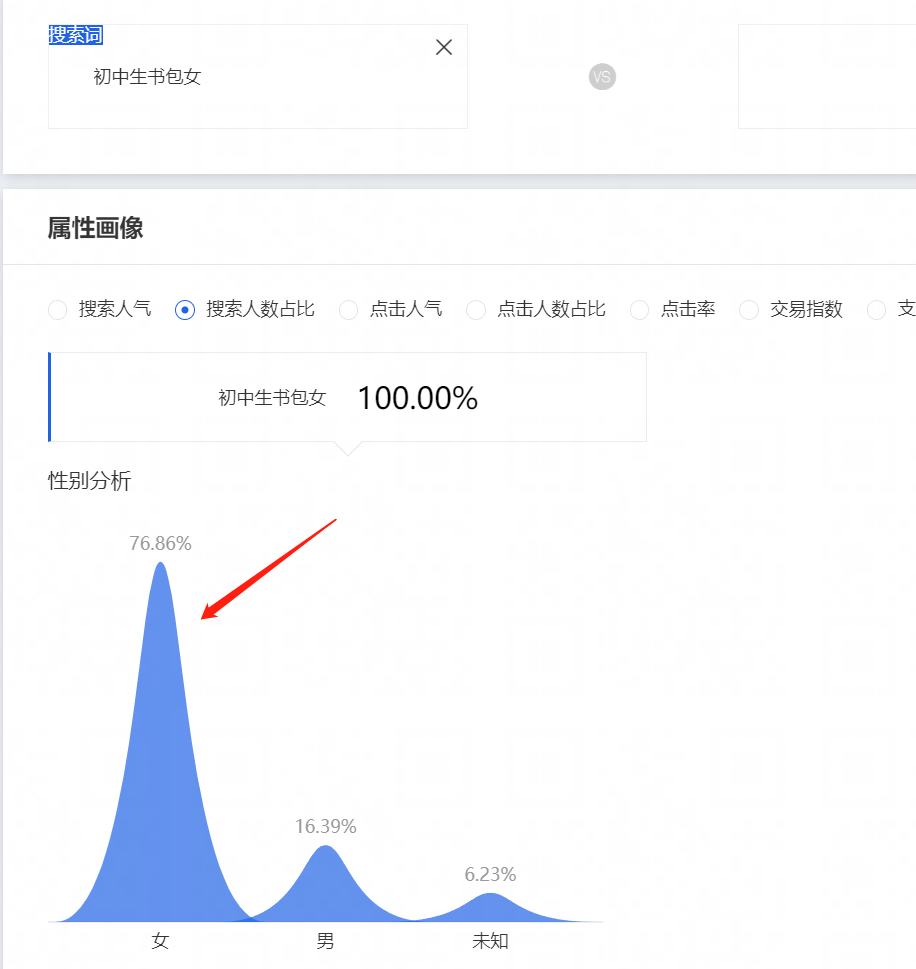
Task: Select the 点击人数占比 metric
Action: tap(477, 310)
